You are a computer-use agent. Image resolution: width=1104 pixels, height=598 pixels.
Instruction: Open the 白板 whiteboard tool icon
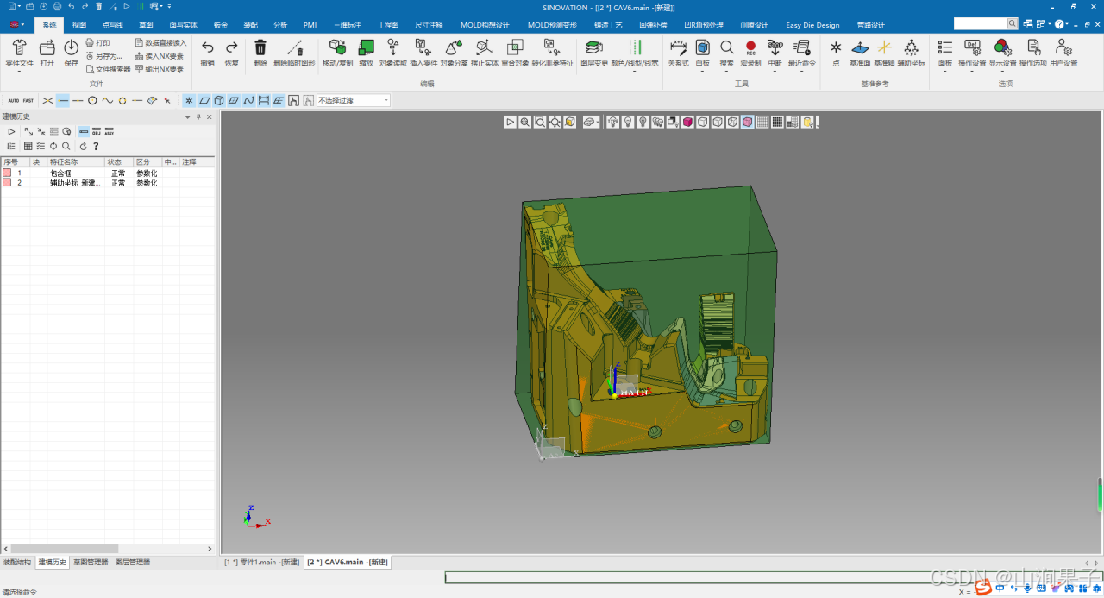(700, 46)
